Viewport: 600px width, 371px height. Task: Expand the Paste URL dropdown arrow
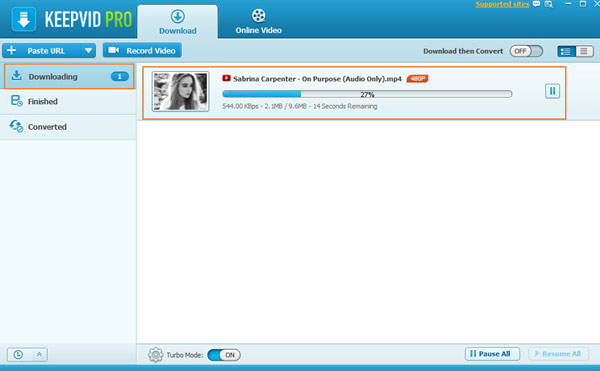(88, 50)
